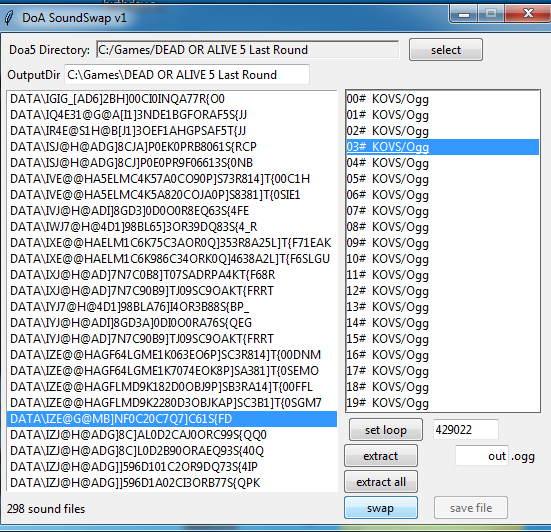The height and width of the screenshot is (532, 551).
Task: Select file ending in T{00C1H
Action: click(172, 179)
